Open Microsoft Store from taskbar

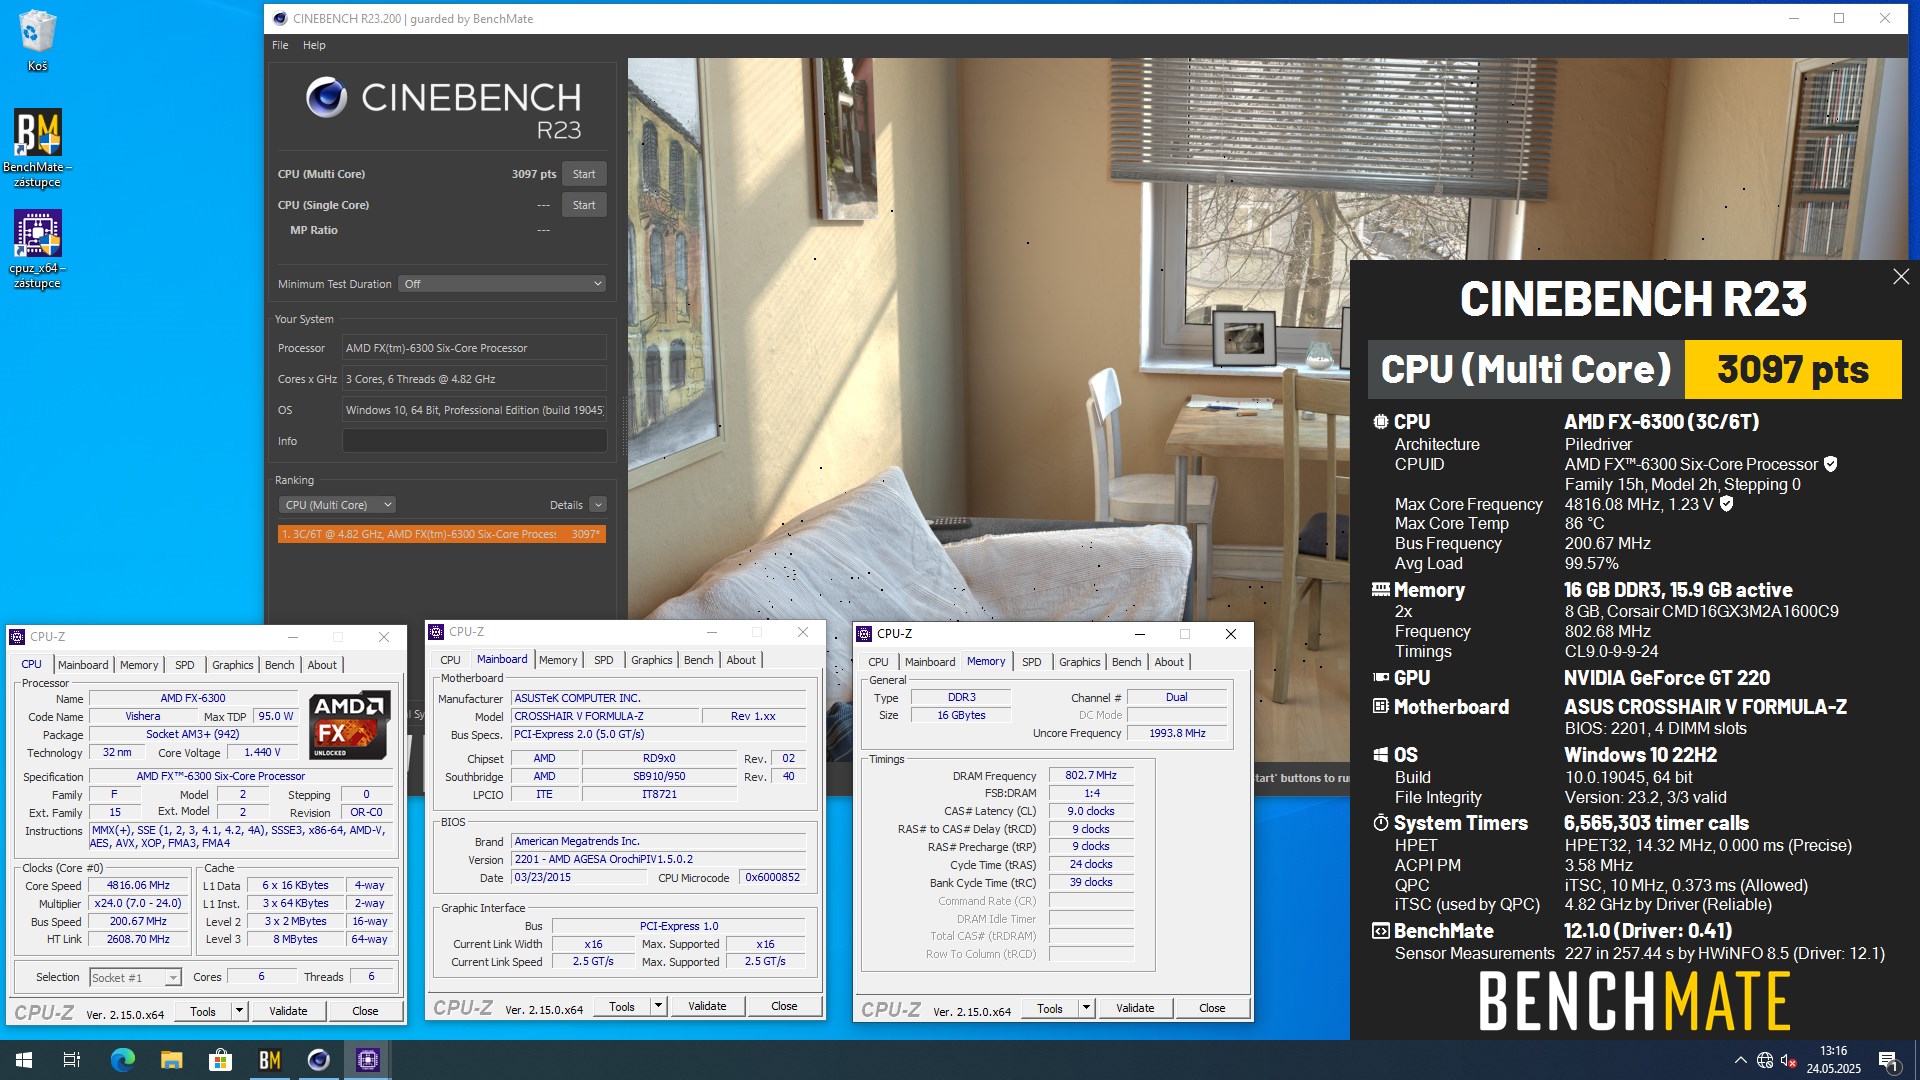(x=220, y=1060)
